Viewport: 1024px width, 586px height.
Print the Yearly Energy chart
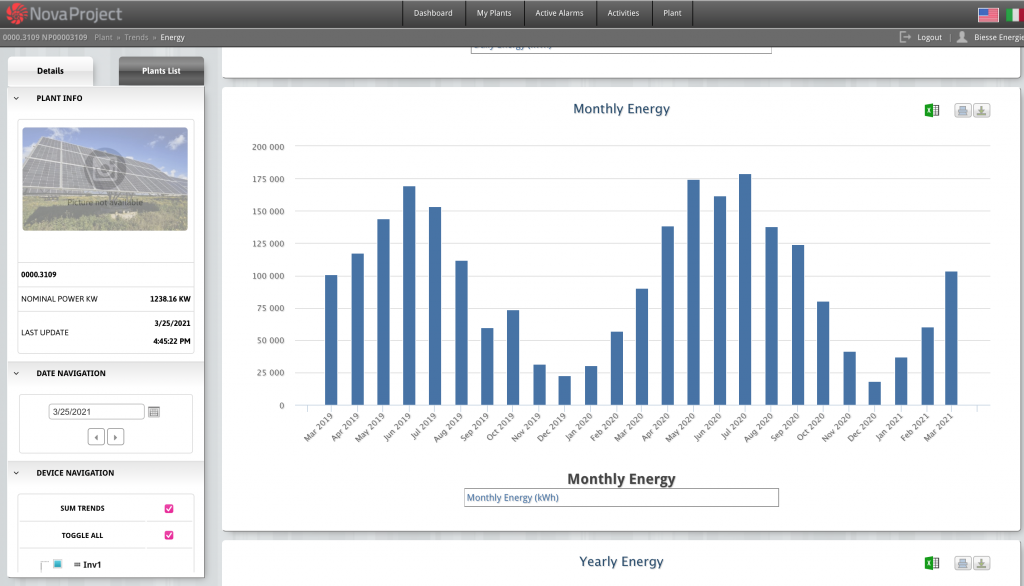[x=963, y=562]
